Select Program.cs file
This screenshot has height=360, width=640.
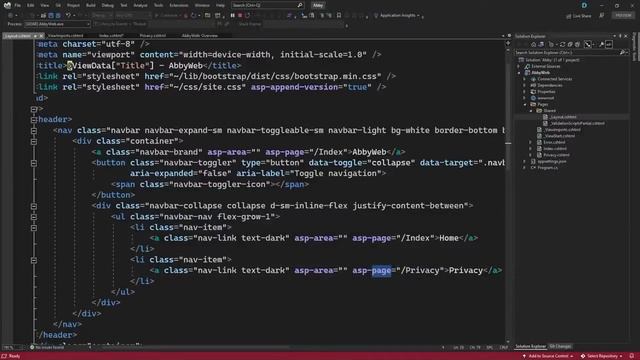point(547,168)
